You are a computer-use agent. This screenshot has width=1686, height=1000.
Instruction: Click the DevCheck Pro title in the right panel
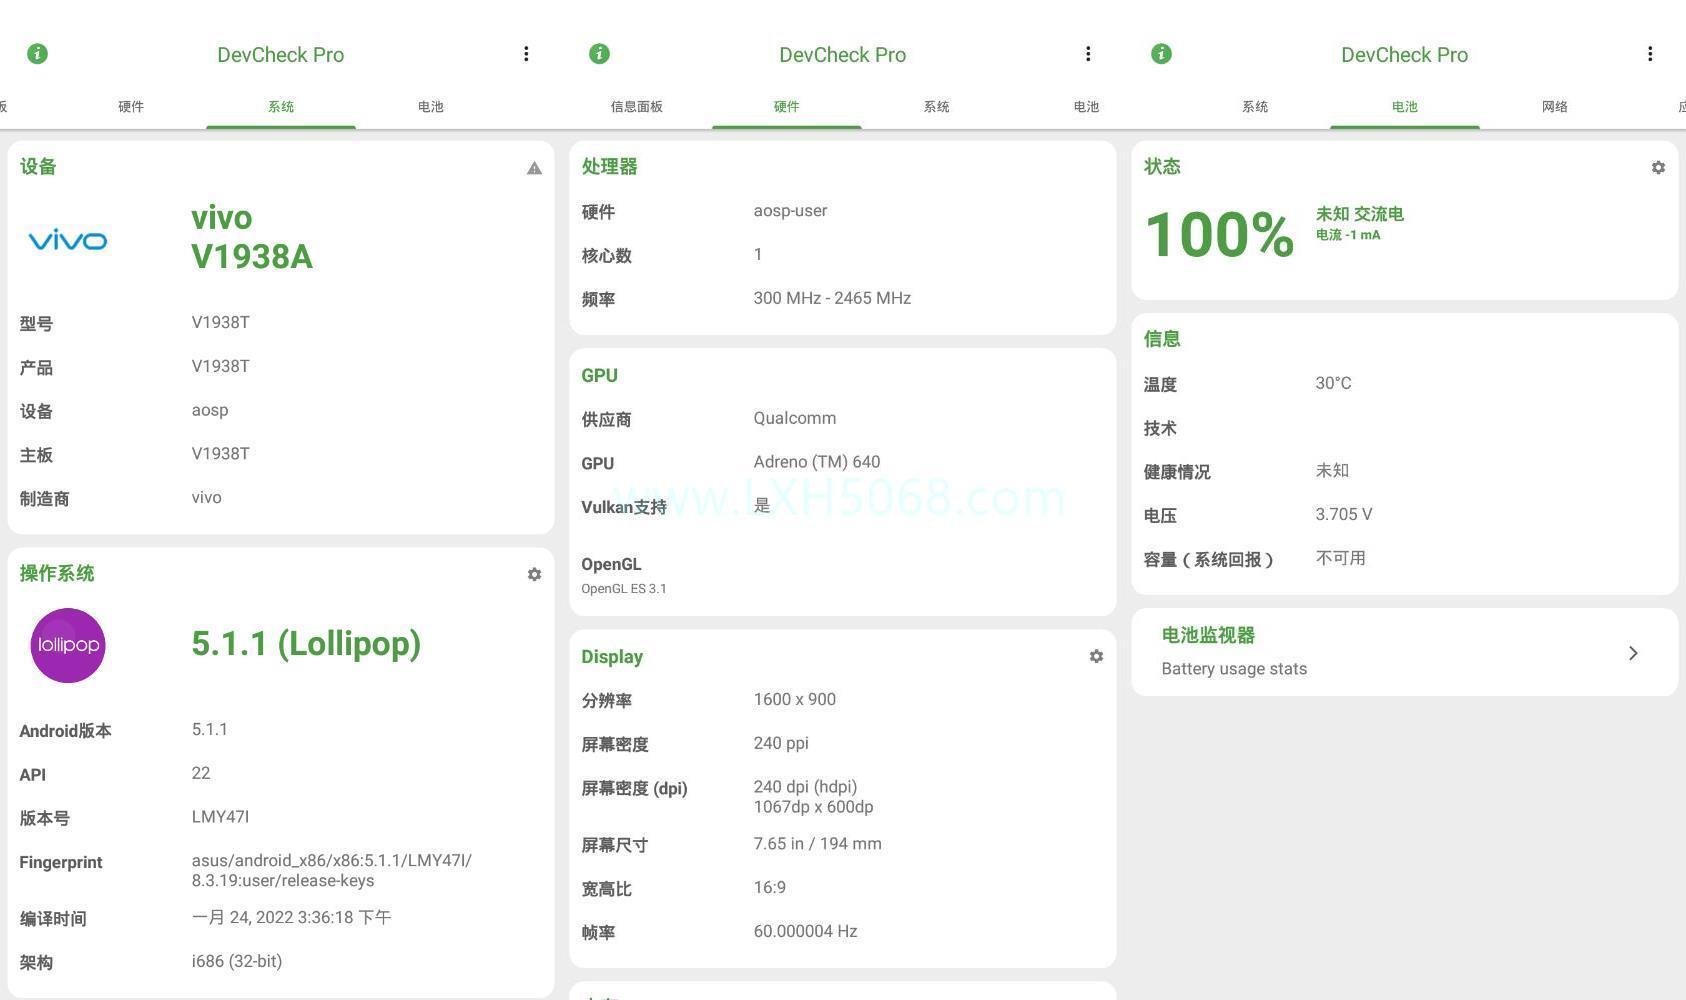(1405, 55)
